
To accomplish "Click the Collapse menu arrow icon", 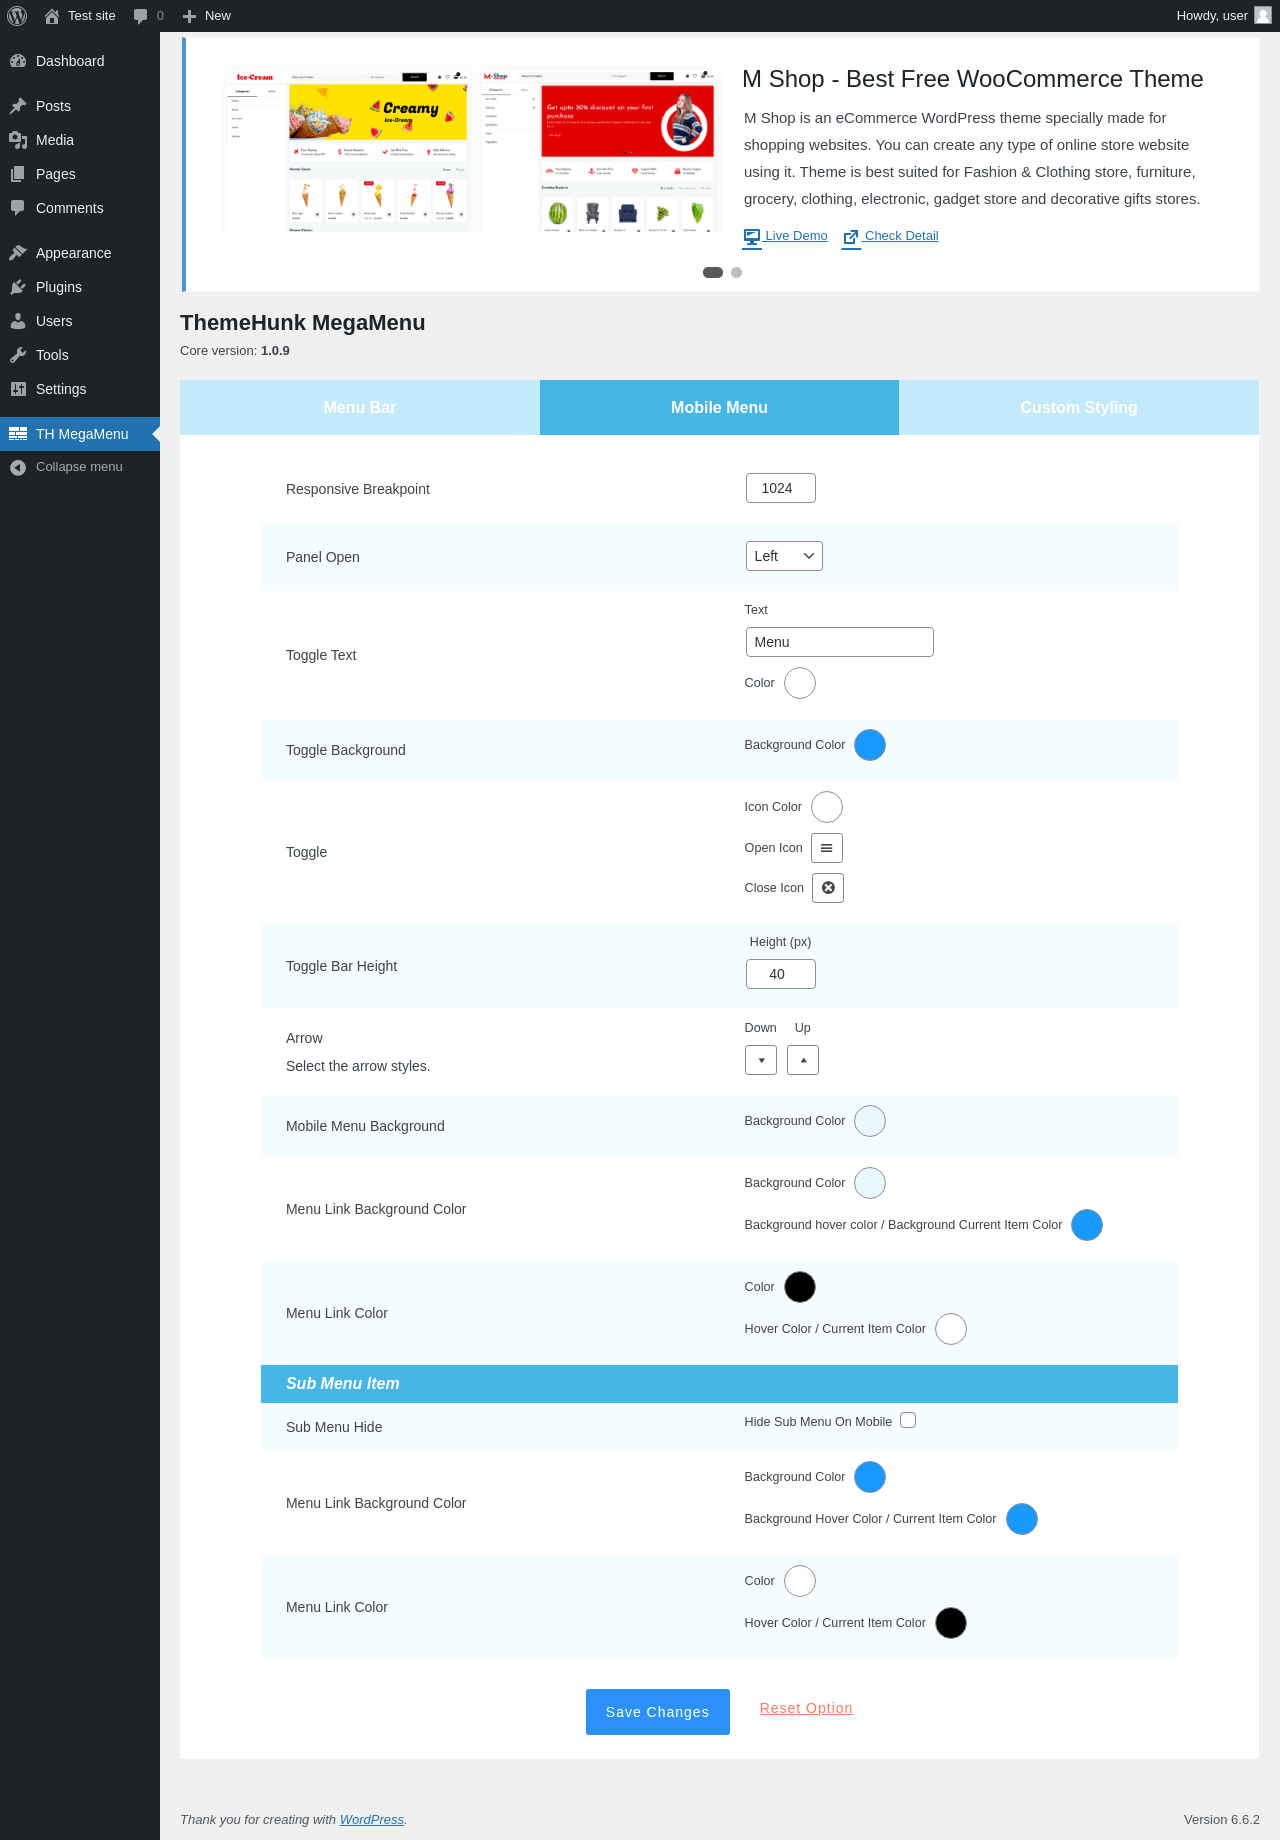I will 18,467.
